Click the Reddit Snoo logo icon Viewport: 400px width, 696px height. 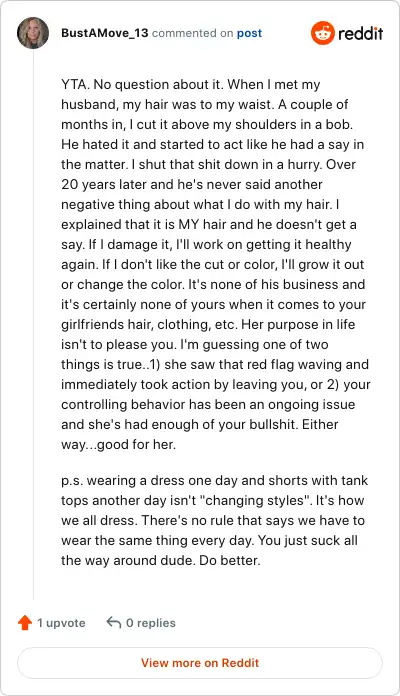tap(322, 33)
